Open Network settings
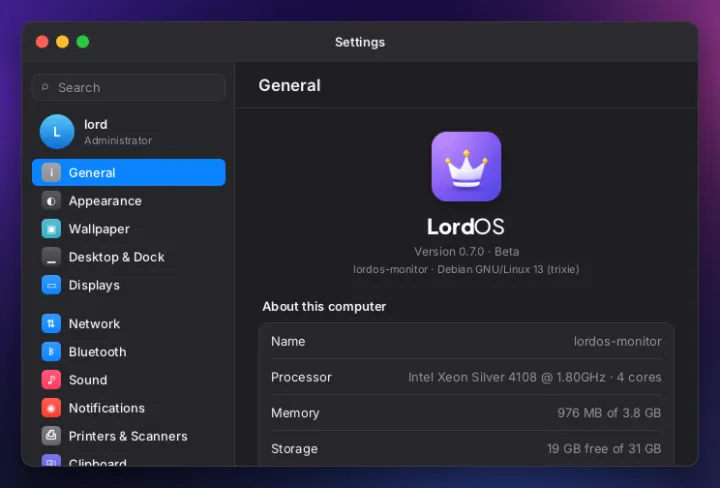720x488 pixels. (x=129, y=324)
